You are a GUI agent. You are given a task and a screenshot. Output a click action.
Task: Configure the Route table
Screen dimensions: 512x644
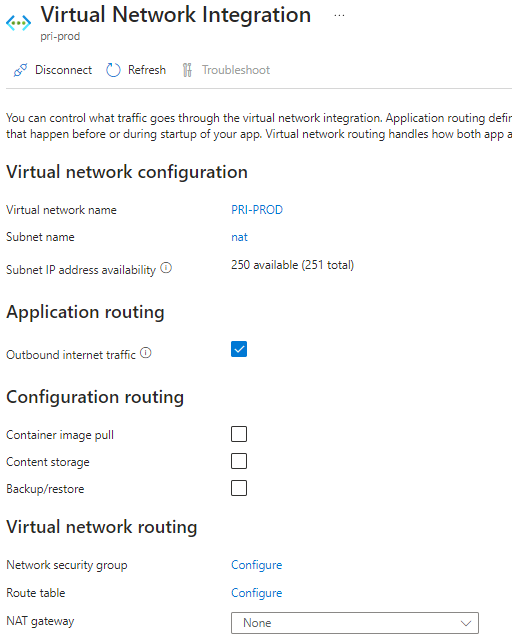click(257, 593)
